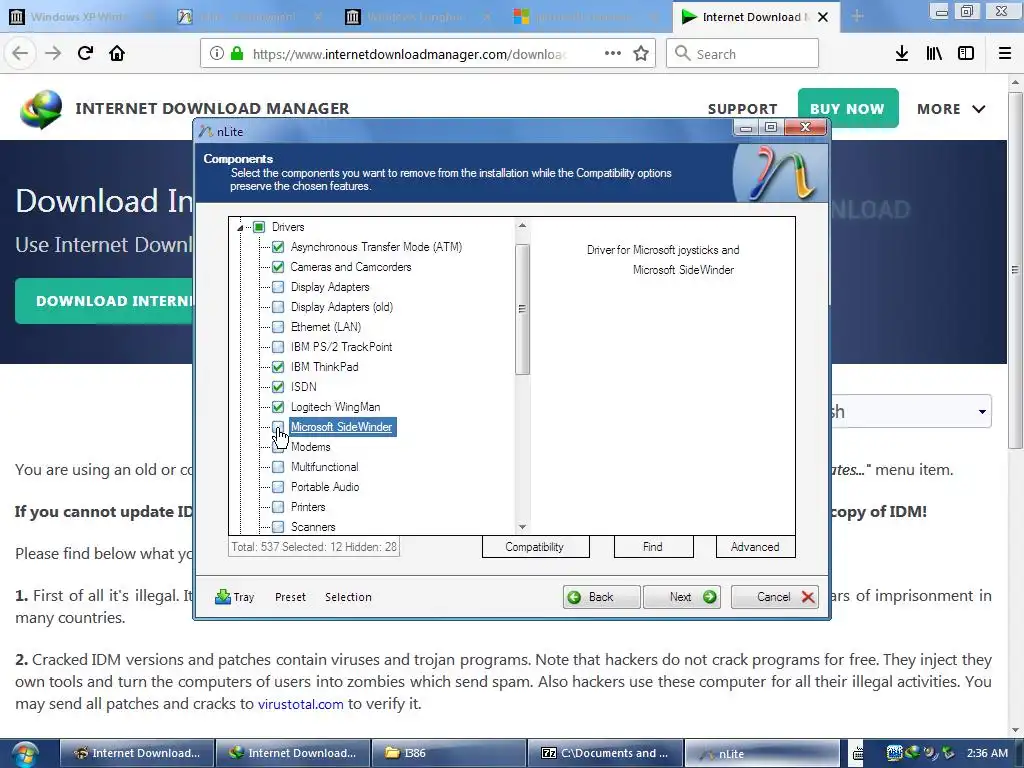Check the Ethernet (LAN) checkbox
This screenshot has width=1024, height=768.
[x=278, y=327]
